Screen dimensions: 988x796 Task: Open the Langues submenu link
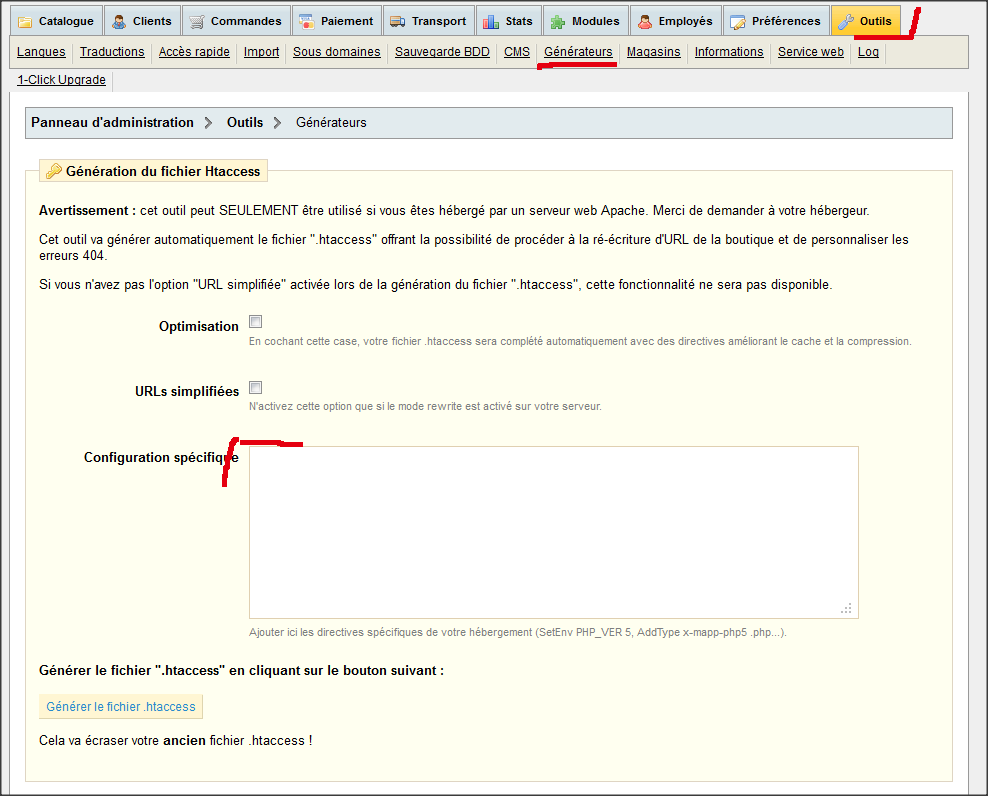click(41, 52)
